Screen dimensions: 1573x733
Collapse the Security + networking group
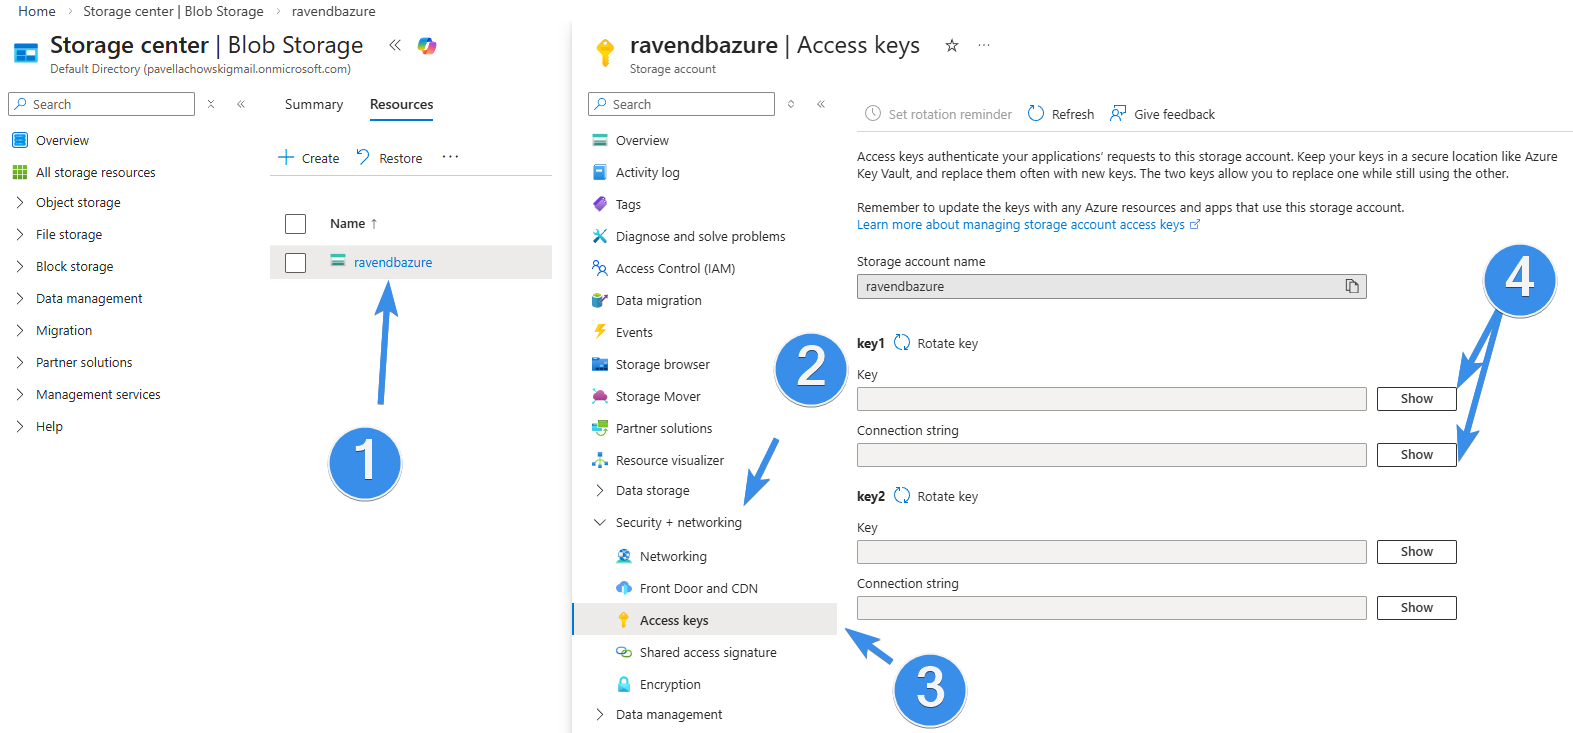tap(600, 523)
